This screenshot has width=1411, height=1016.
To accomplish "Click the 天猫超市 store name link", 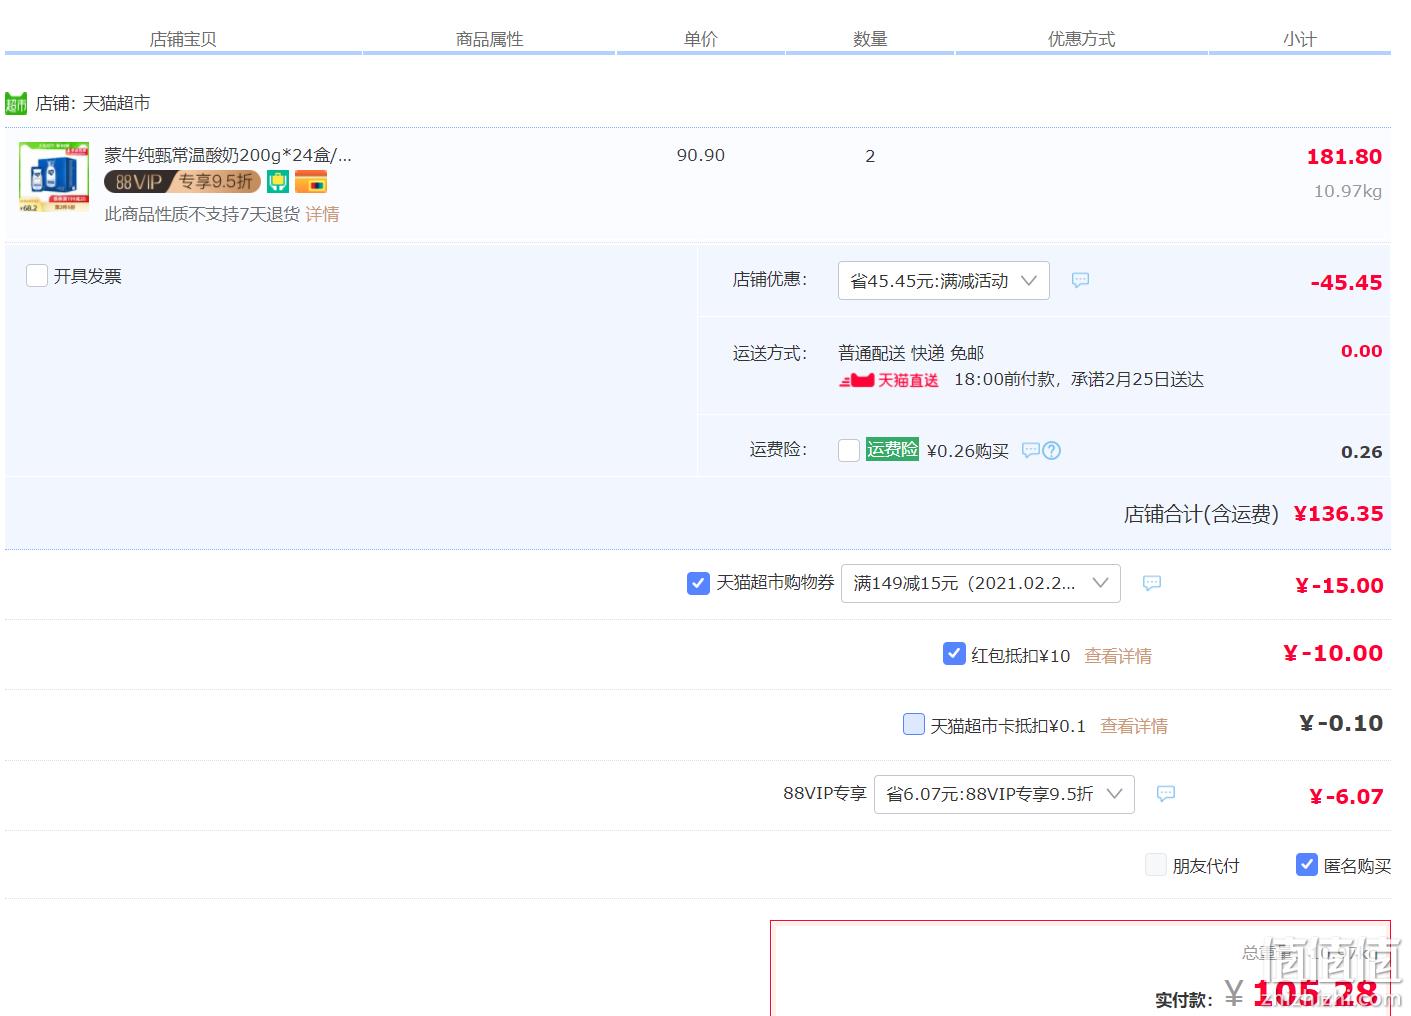I will click(116, 103).
